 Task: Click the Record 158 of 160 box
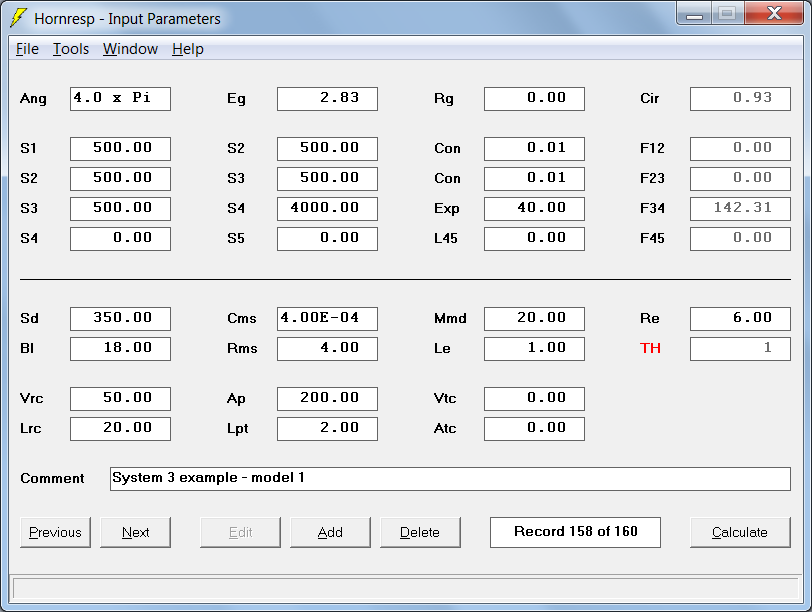[x=575, y=532]
